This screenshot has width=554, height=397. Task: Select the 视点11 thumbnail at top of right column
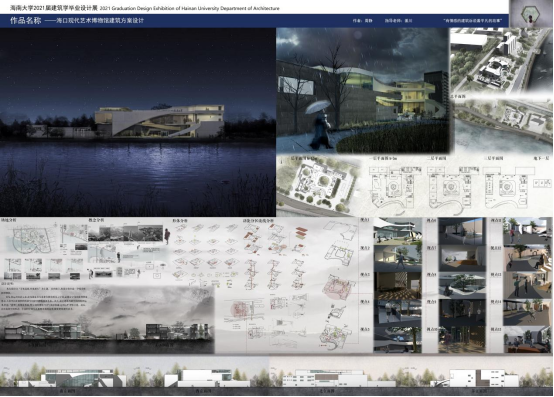[527, 231]
